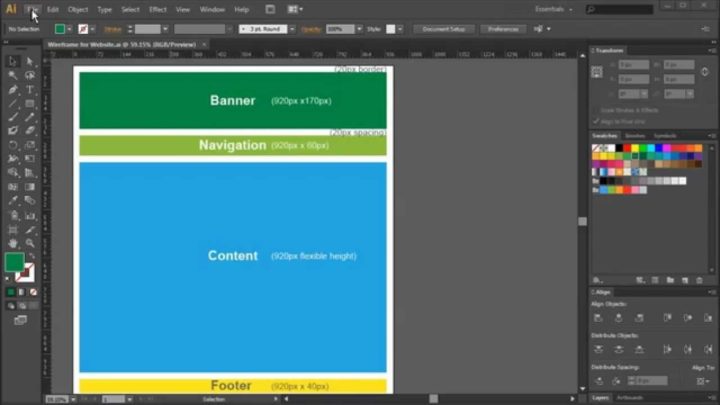Create new swatch icon in Swatches panel
Viewport: 720px width, 405px height.
click(x=685, y=280)
